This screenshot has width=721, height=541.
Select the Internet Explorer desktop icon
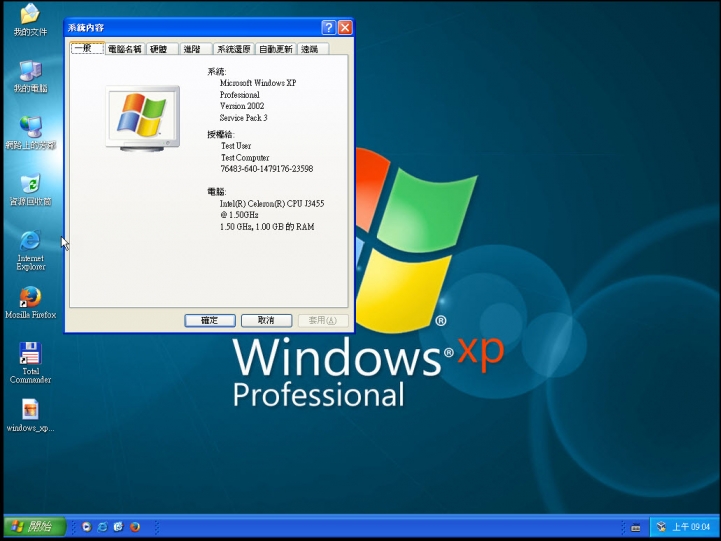click(x=30, y=250)
